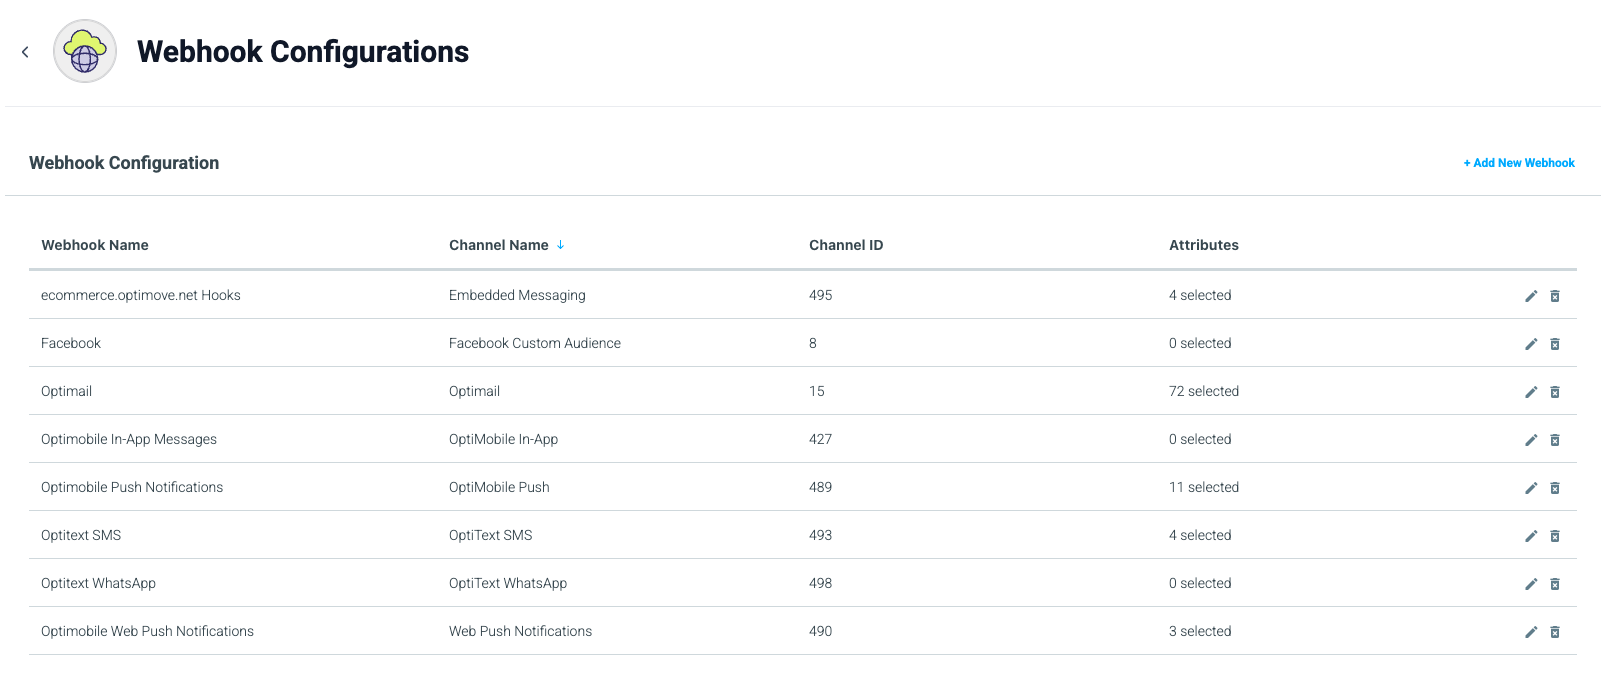Click the OptiMobile Push channel cell
1607x685 pixels.
coord(499,487)
